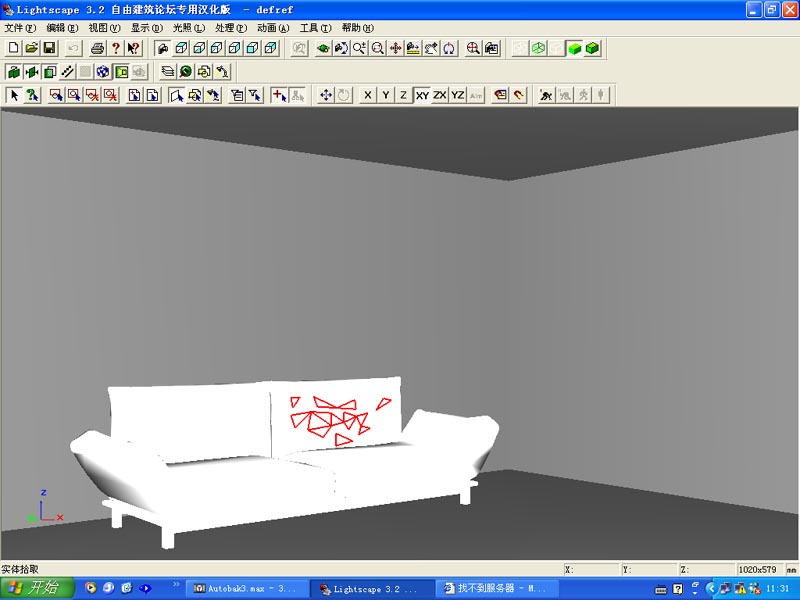Open the materials table green sphere icon
The width and height of the screenshot is (800, 600).
186,71
